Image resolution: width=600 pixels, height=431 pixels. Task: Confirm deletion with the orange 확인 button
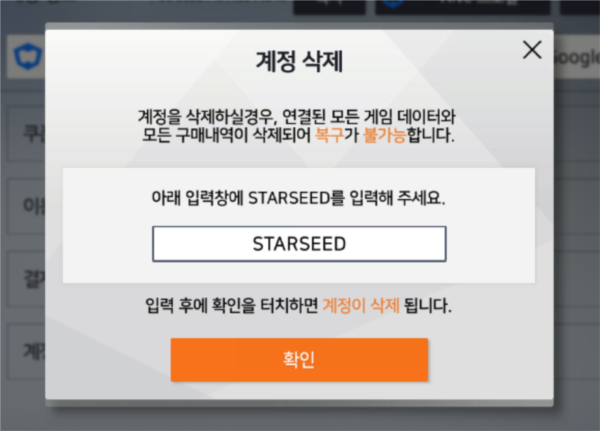[x=299, y=359]
